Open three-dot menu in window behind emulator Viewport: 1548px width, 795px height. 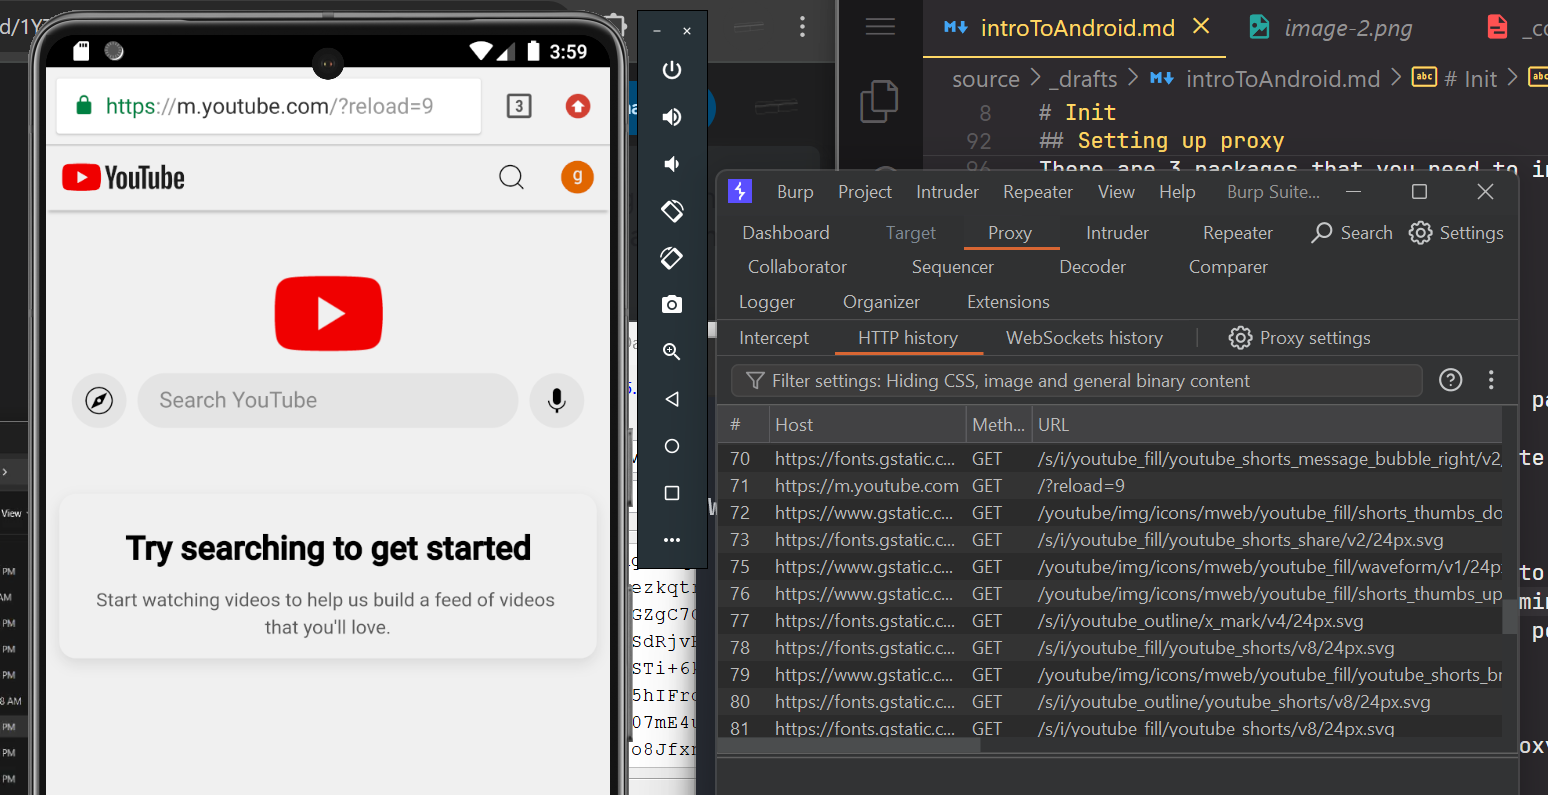pyautogui.click(x=802, y=27)
